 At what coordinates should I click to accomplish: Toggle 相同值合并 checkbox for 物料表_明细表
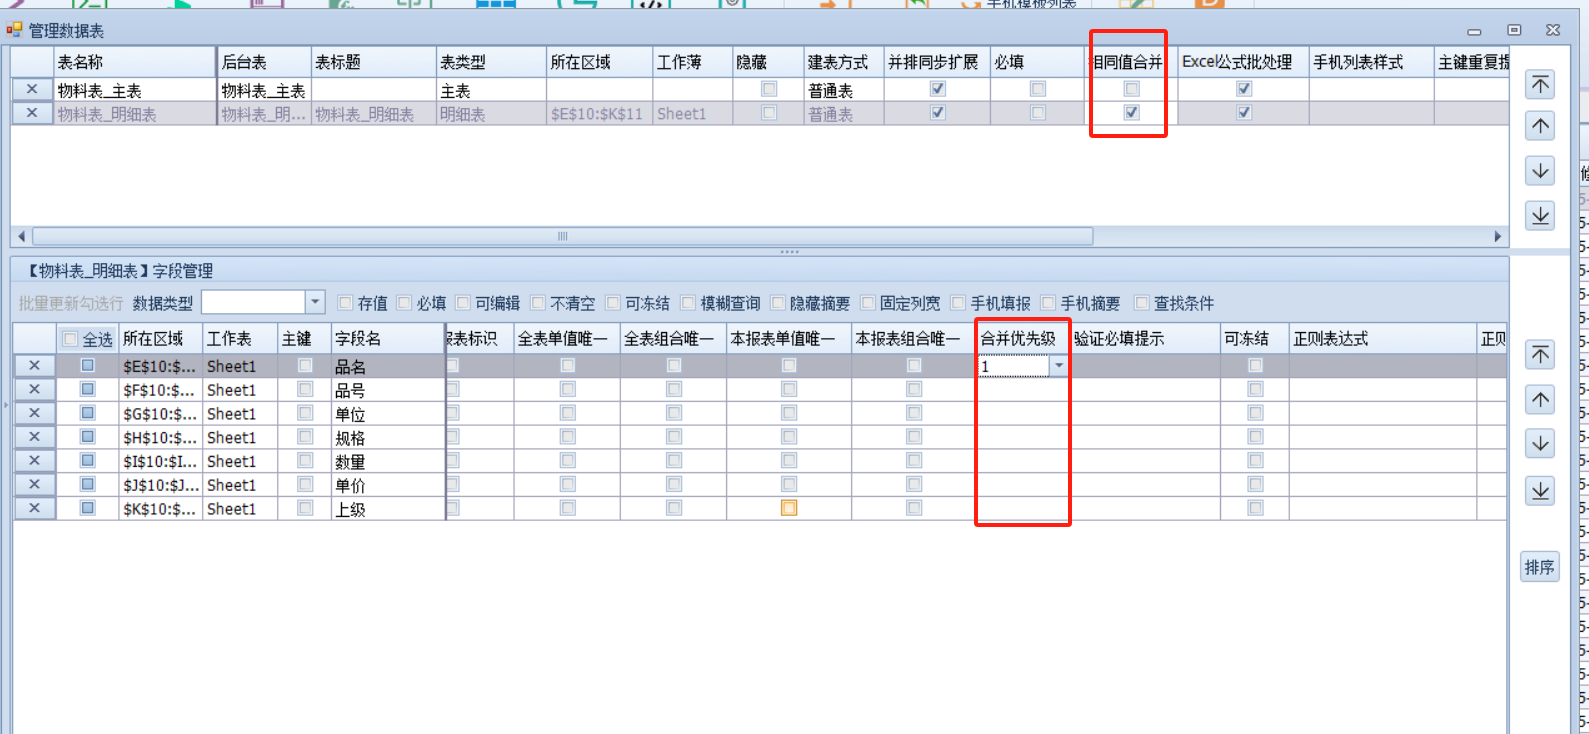[1131, 113]
